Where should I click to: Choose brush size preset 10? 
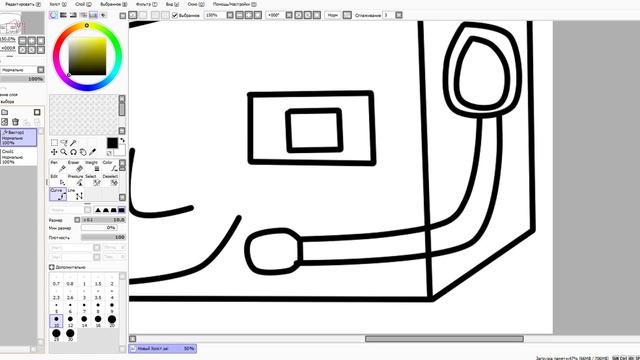(x=56, y=321)
